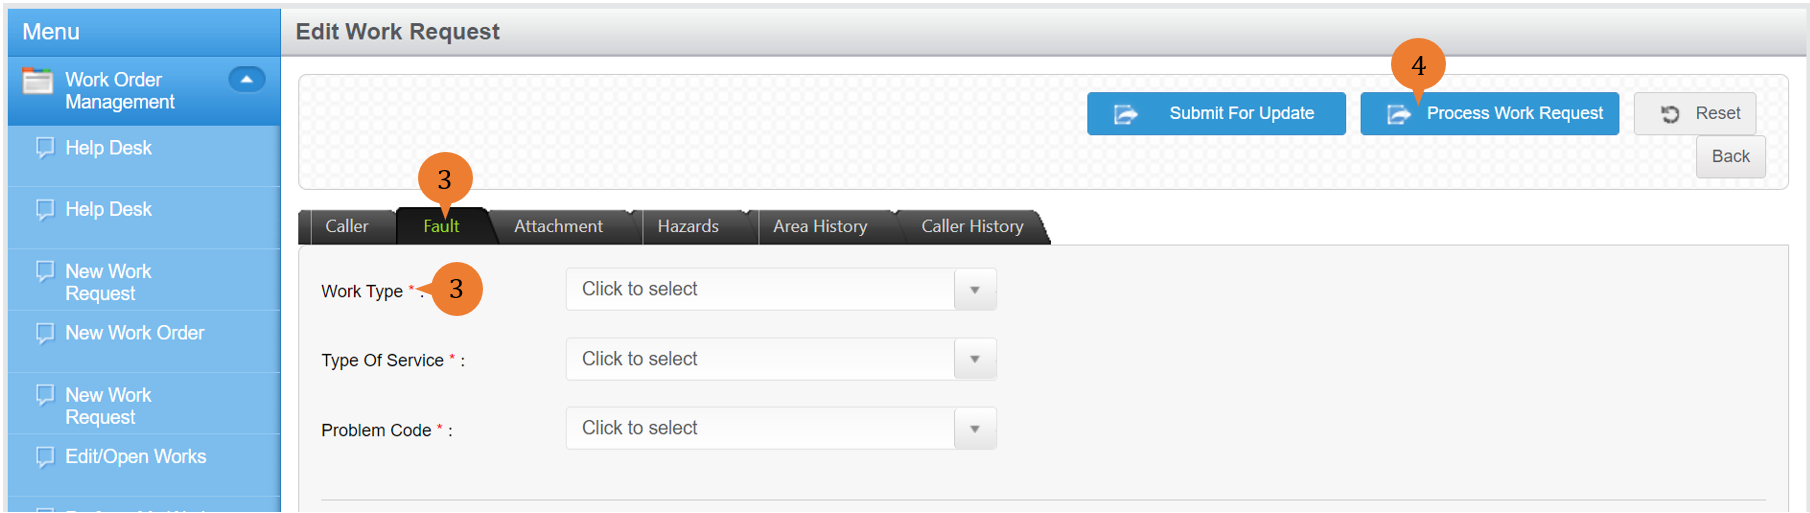Click the Submit For Update button
Viewport: 1810px width, 513px height.
pos(1216,114)
